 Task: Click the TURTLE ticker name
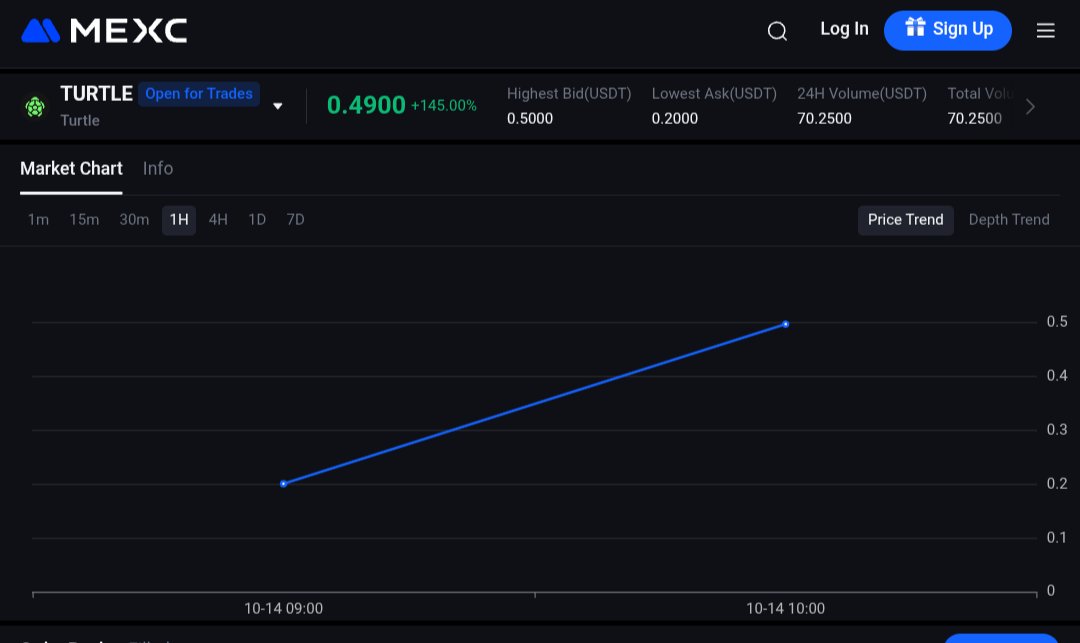pyautogui.click(x=96, y=94)
